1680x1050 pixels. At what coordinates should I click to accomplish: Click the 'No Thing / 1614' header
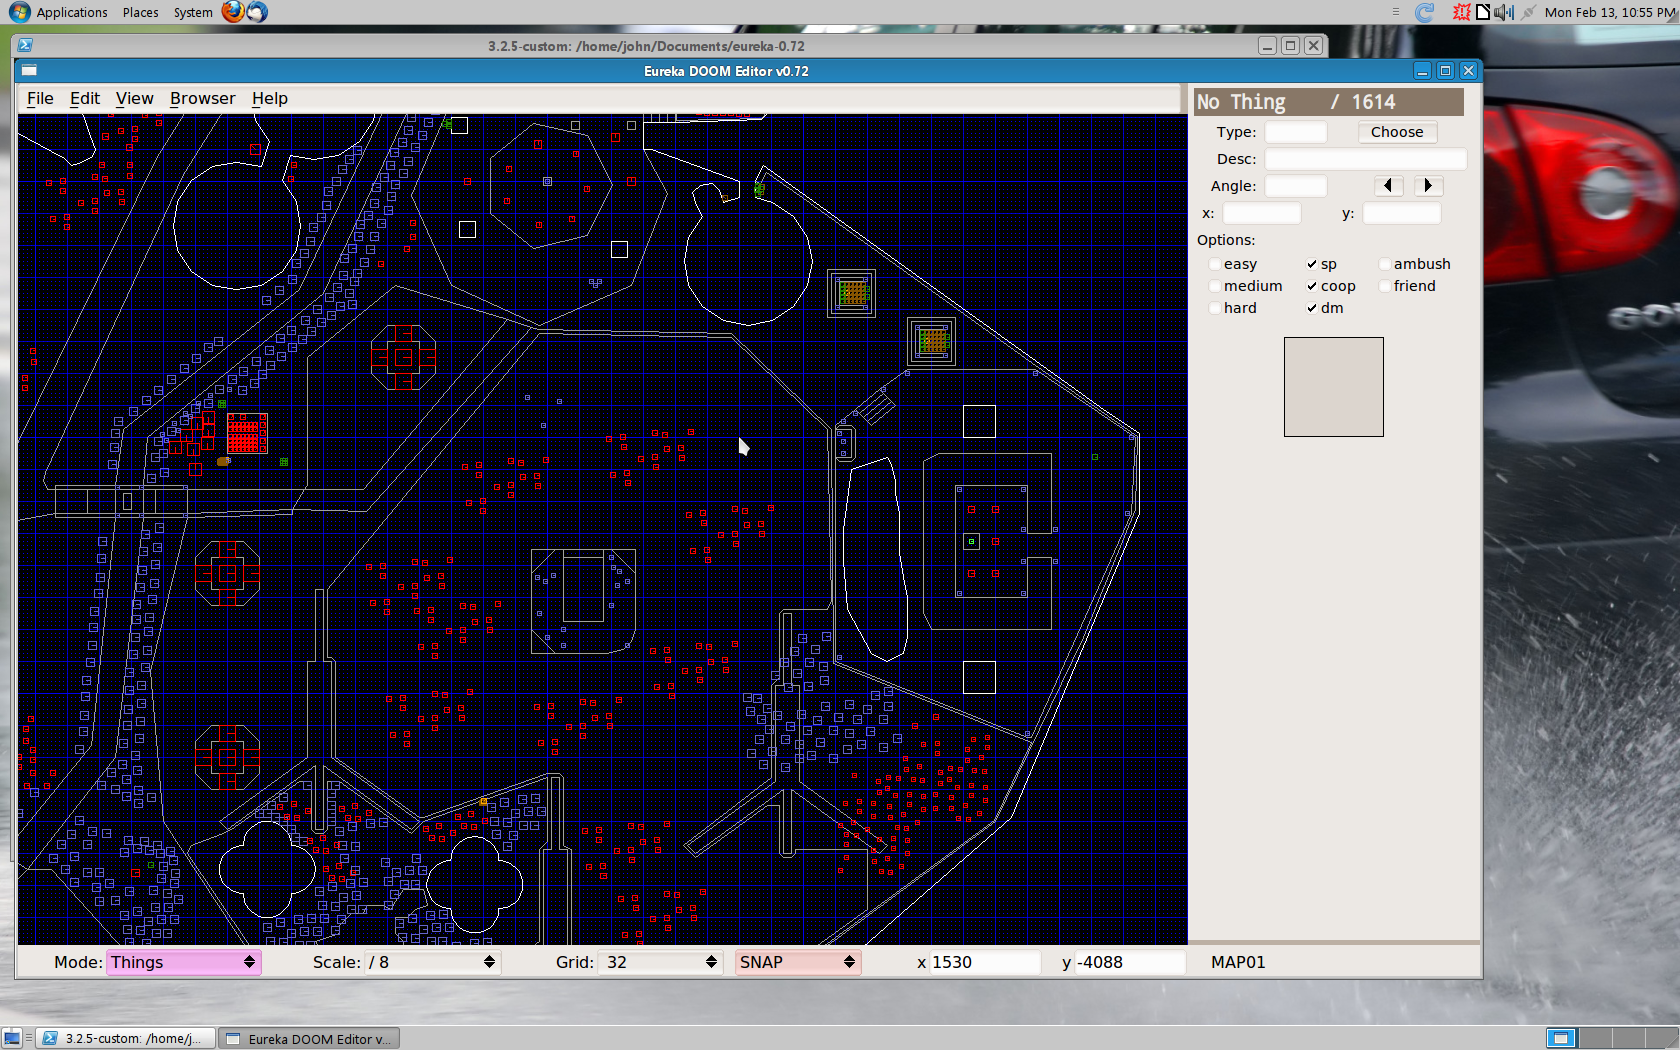click(1329, 102)
